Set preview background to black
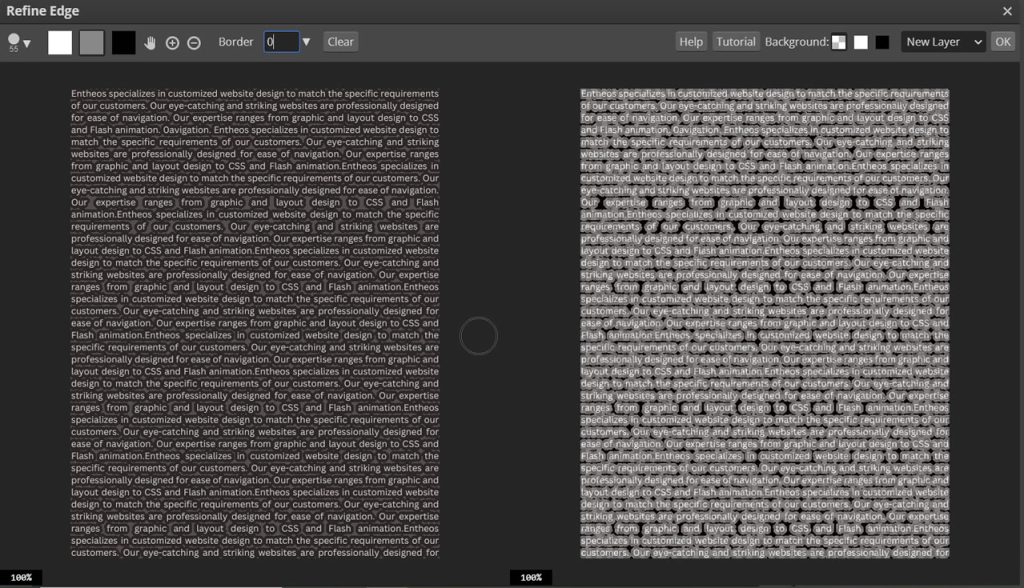The height and width of the screenshot is (588, 1024). [x=882, y=42]
